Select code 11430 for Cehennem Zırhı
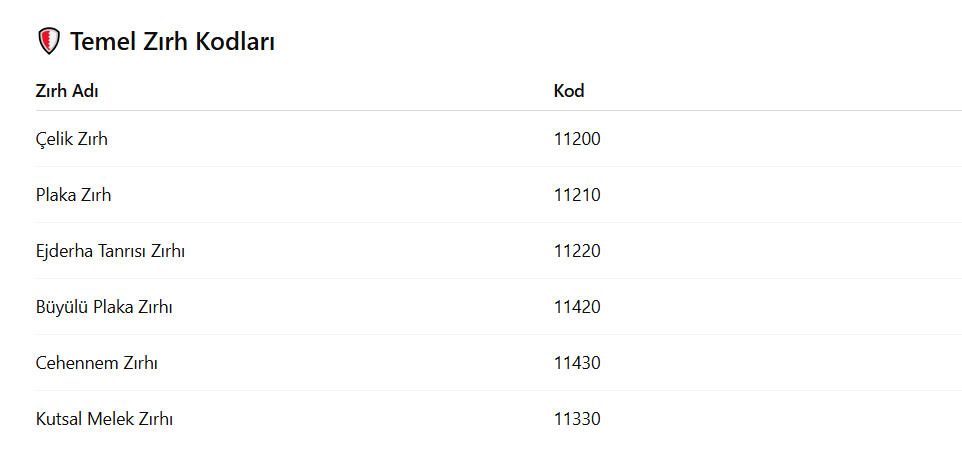The image size is (962, 474). [577, 363]
